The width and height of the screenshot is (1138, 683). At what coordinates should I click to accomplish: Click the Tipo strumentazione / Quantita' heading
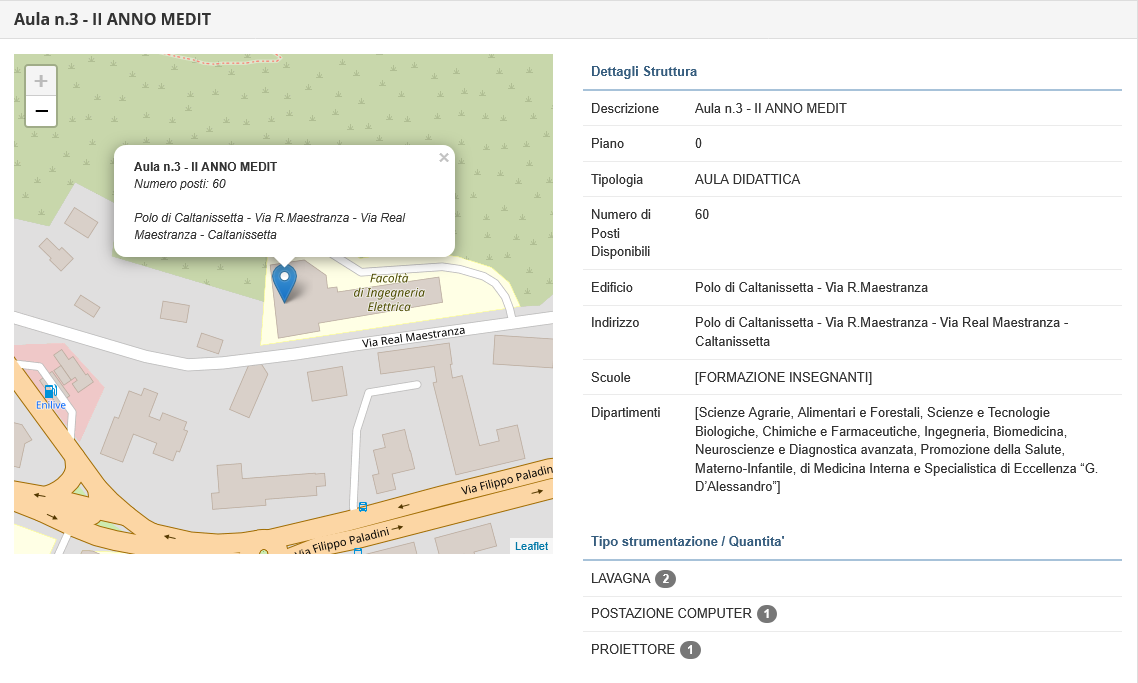688,541
